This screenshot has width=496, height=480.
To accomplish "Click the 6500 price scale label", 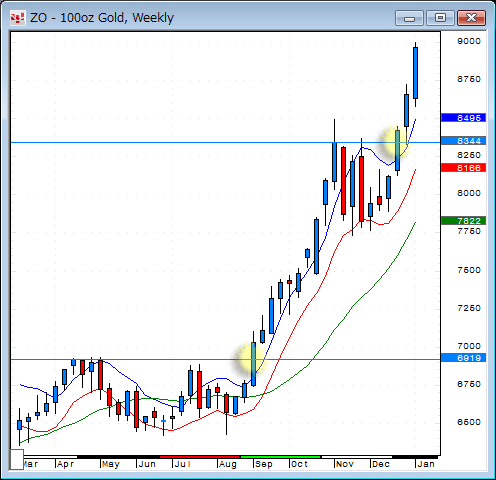I will 469,422.
